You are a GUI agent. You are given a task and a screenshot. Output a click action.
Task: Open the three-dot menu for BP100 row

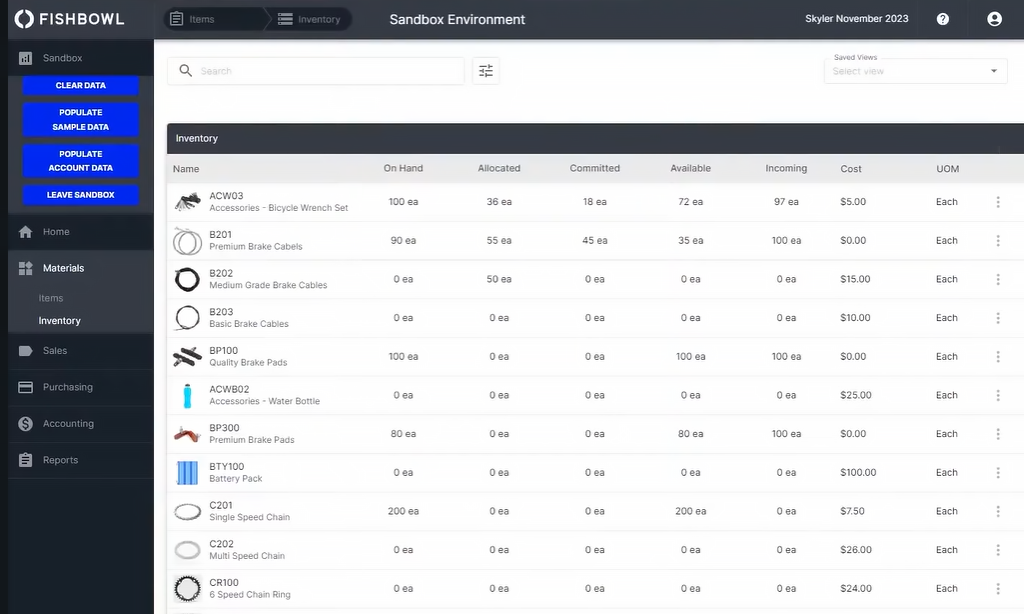click(998, 357)
